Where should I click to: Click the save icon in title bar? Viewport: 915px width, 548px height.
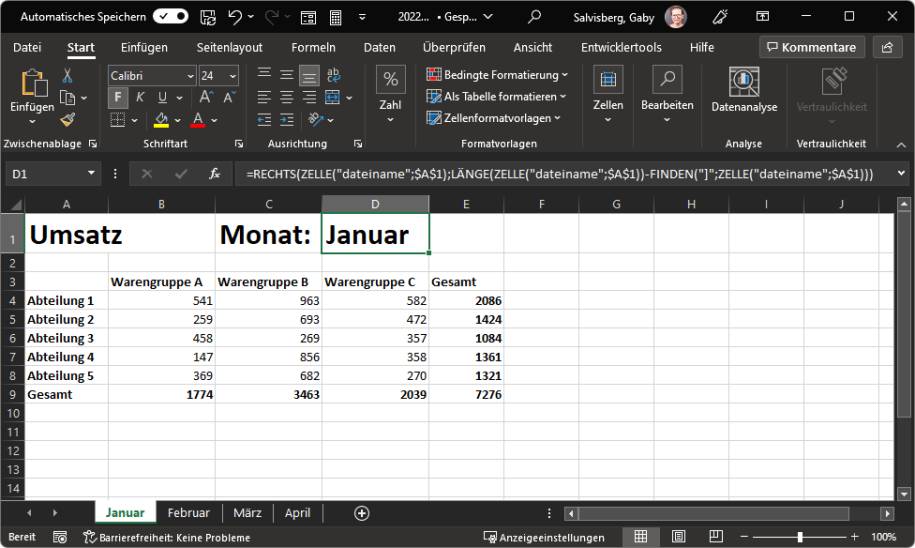[208, 17]
